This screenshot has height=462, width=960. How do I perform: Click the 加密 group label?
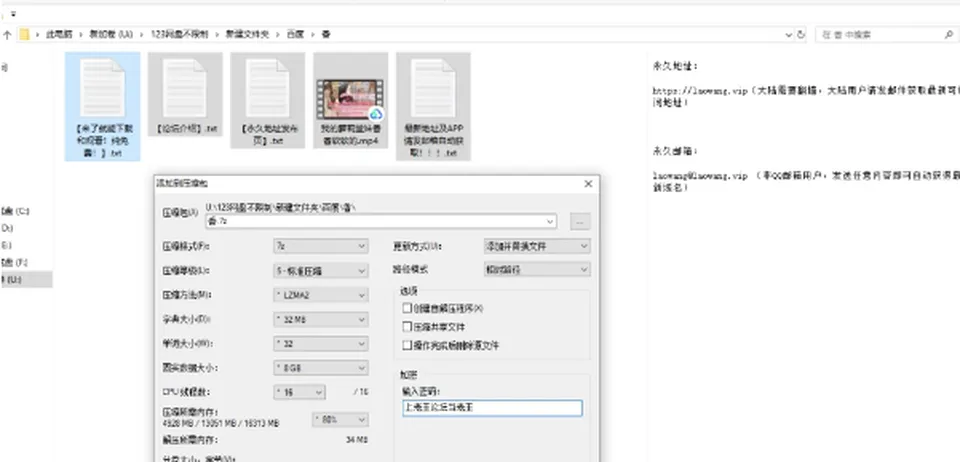(x=409, y=375)
